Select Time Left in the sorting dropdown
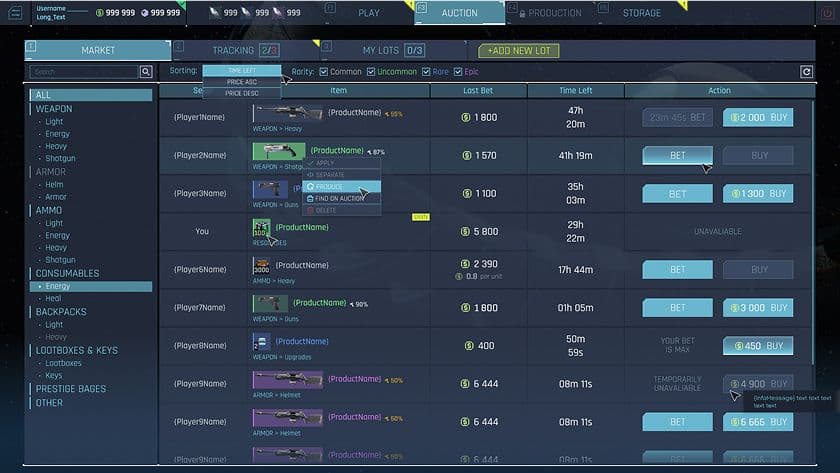 pyautogui.click(x=241, y=71)
